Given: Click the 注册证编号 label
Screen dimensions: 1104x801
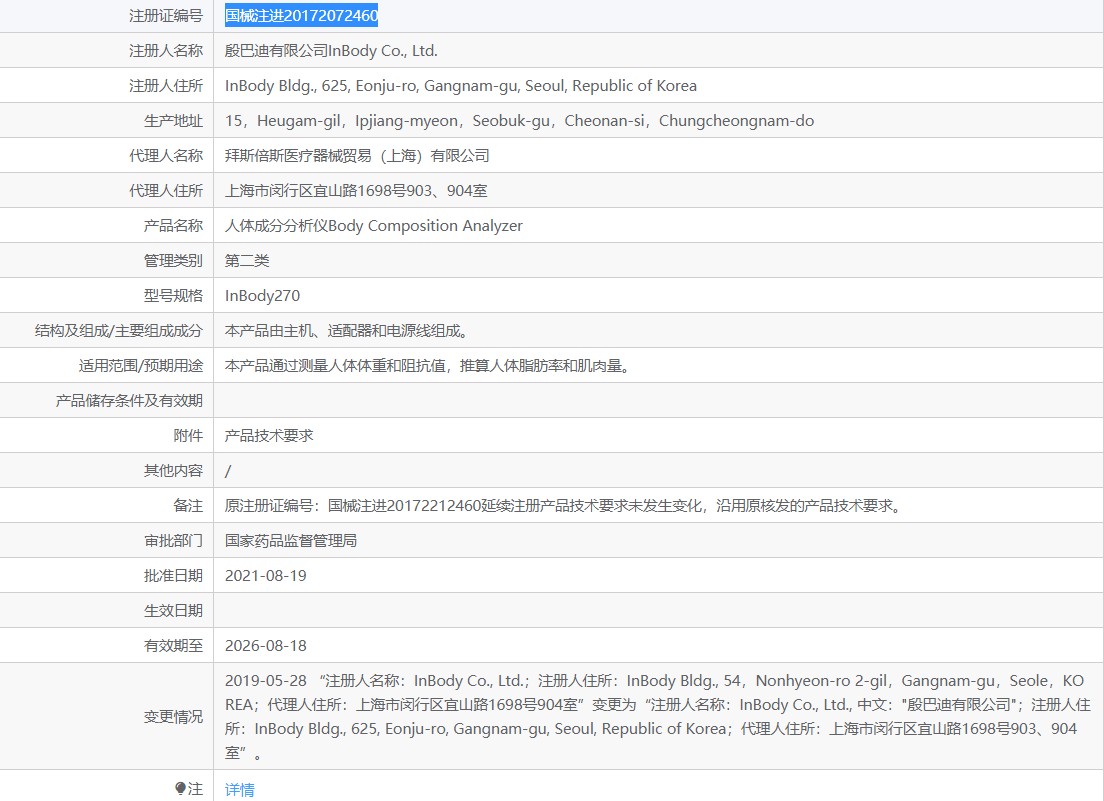Looking at the screenshot, I should click(x=165, y=15).
